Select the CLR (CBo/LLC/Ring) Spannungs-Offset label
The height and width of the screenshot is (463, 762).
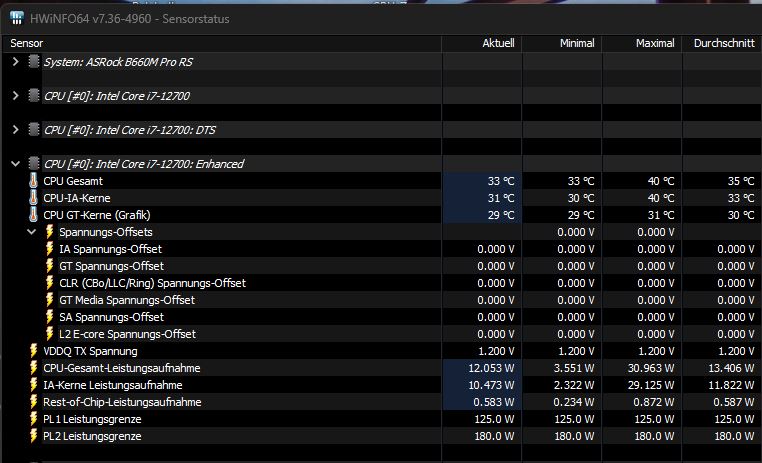(153, 283)
